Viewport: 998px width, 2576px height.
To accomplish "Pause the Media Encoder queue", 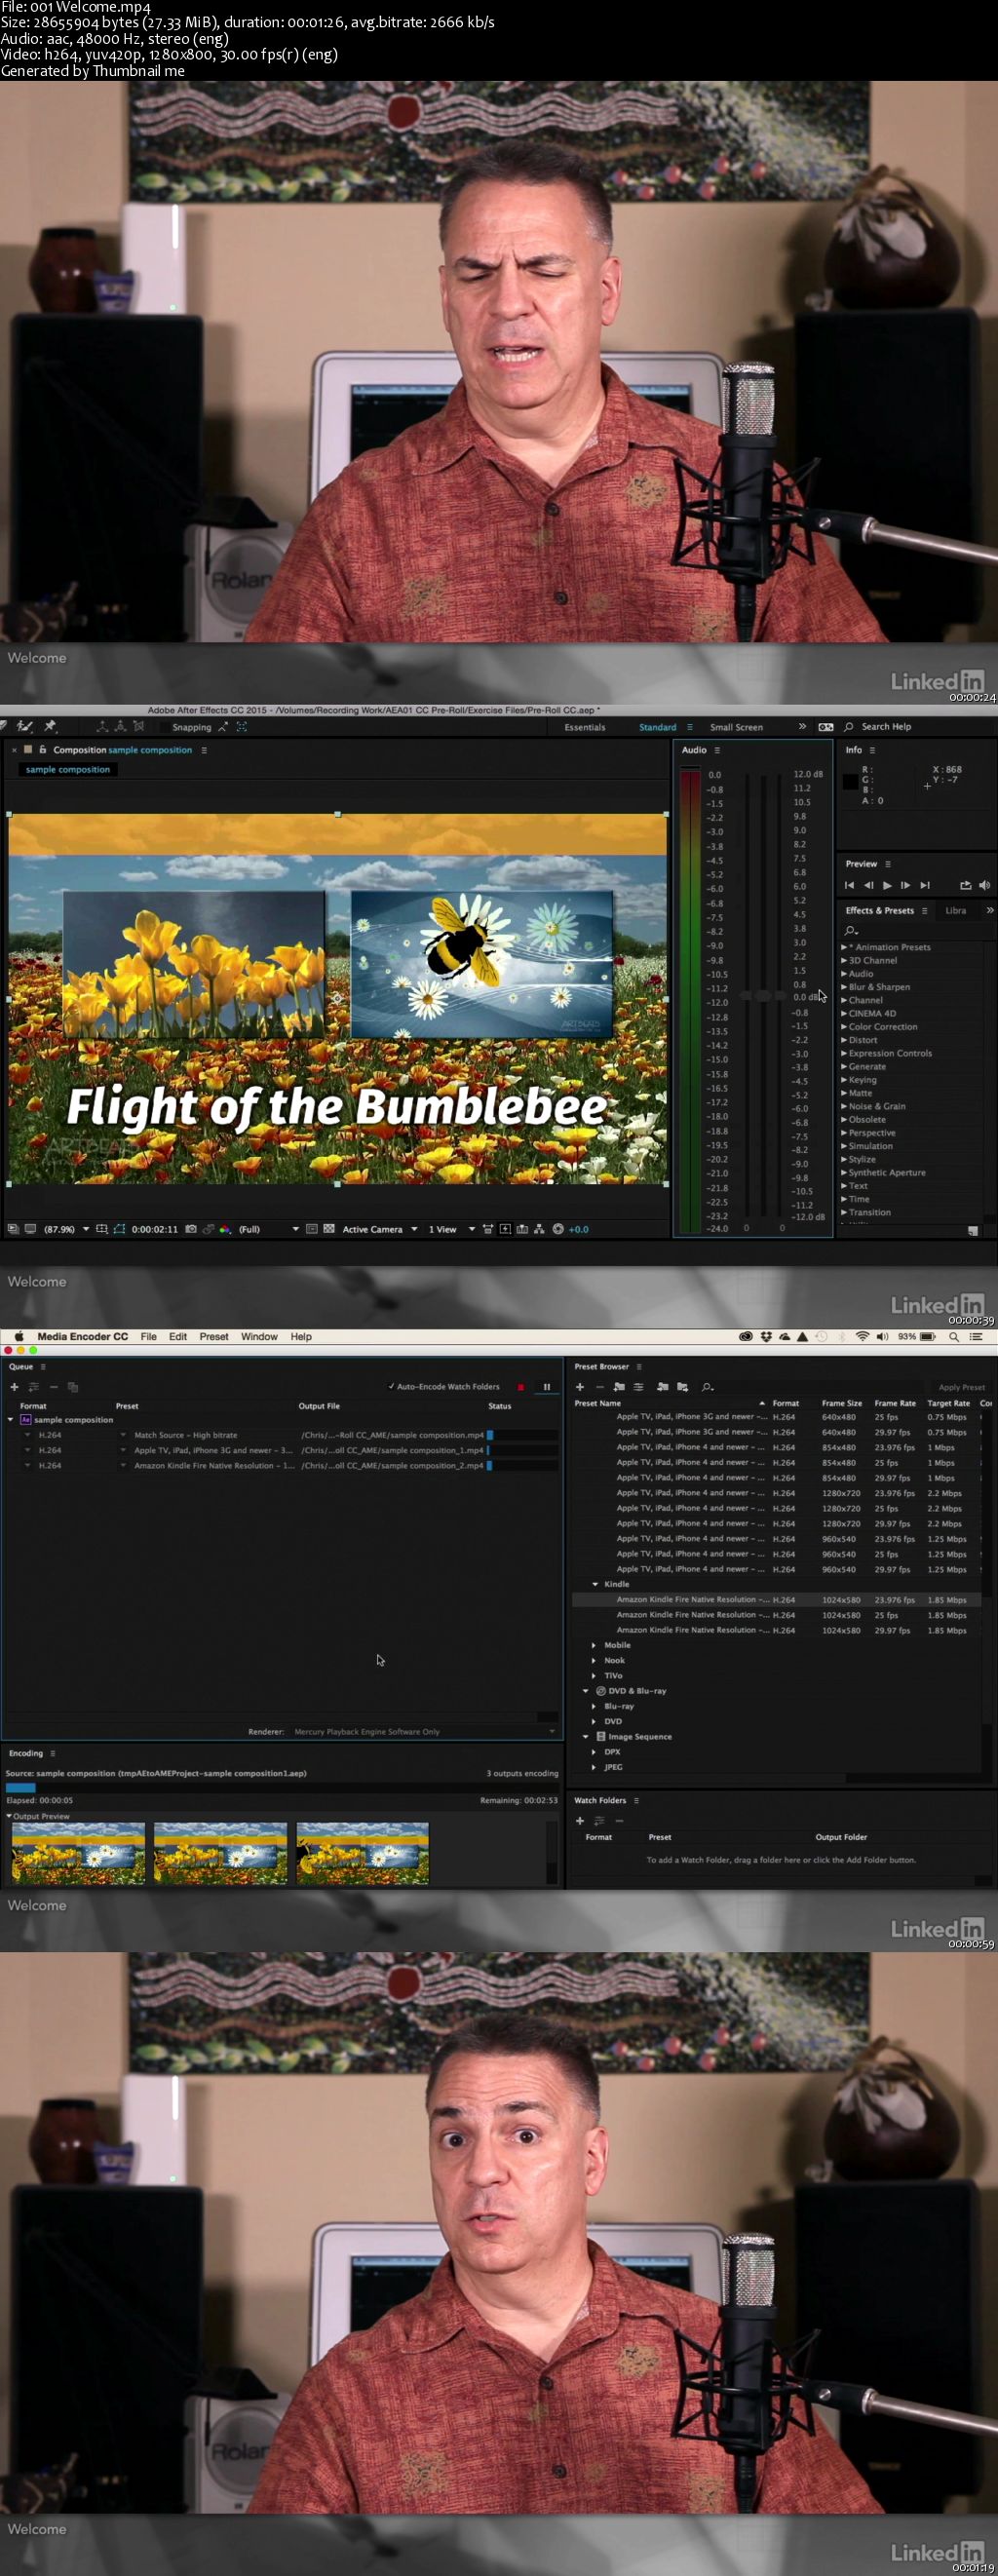I will pyautogui.click(x=546, y=1387).
